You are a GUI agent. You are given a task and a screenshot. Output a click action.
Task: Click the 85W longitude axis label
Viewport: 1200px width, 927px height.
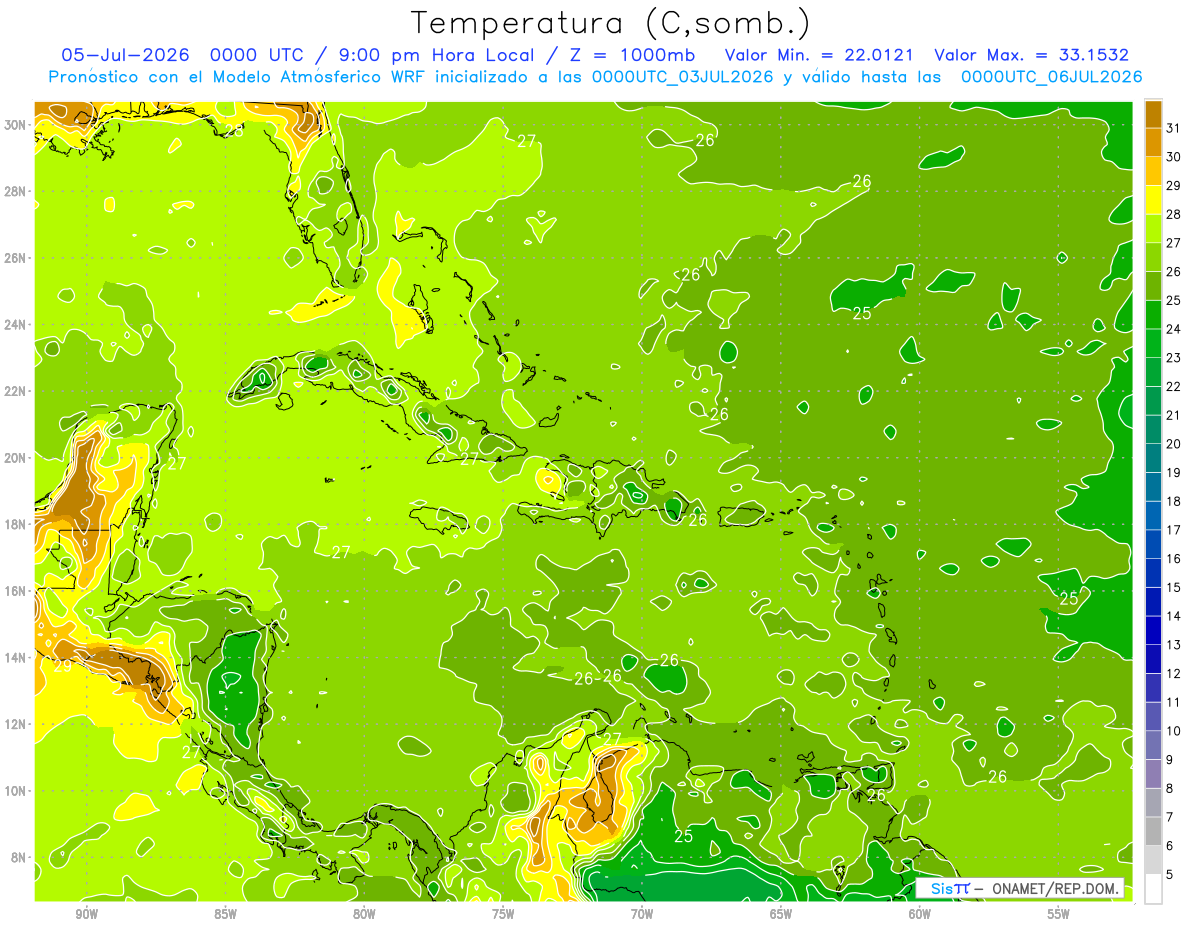(x=225, y=914)
